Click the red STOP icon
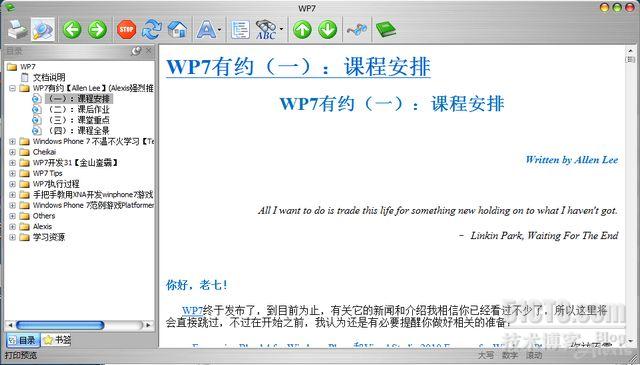The image size is (640, 365). (127, 30)
